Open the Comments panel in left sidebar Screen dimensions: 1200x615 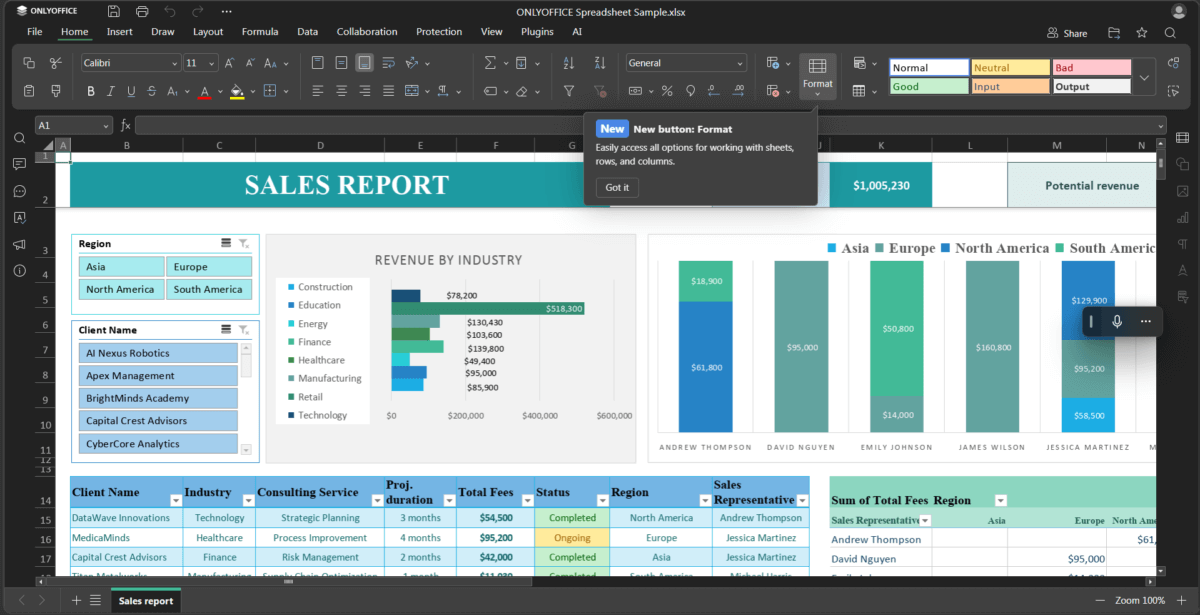pyautogui.click(x=19, y=164)
